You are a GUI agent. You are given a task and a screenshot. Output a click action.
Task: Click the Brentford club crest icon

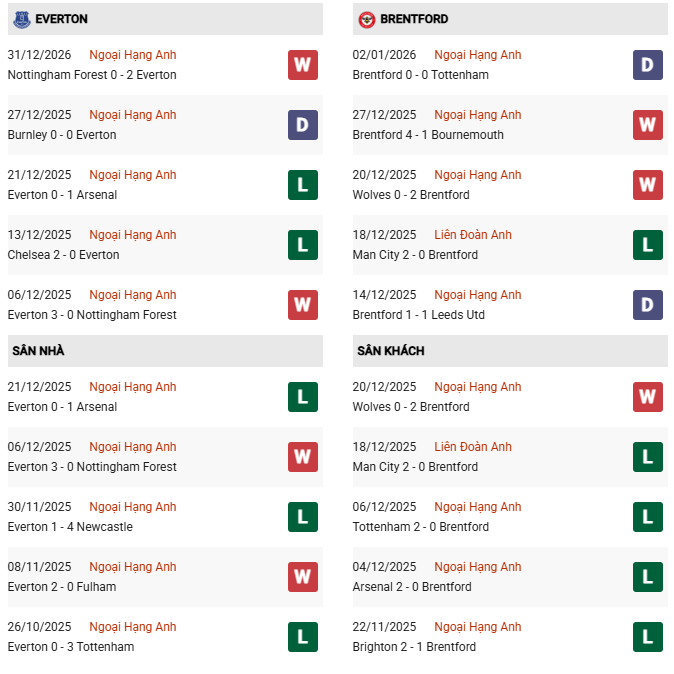tap(367, 19)
